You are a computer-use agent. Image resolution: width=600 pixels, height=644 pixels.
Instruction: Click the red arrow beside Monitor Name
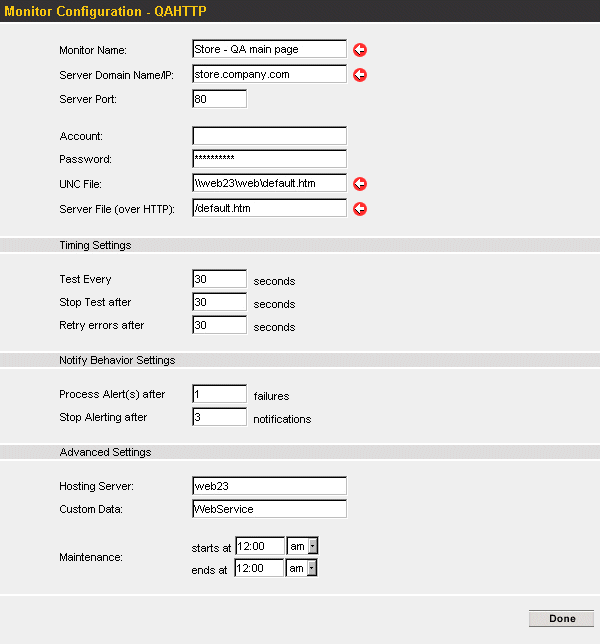point(360,50)
